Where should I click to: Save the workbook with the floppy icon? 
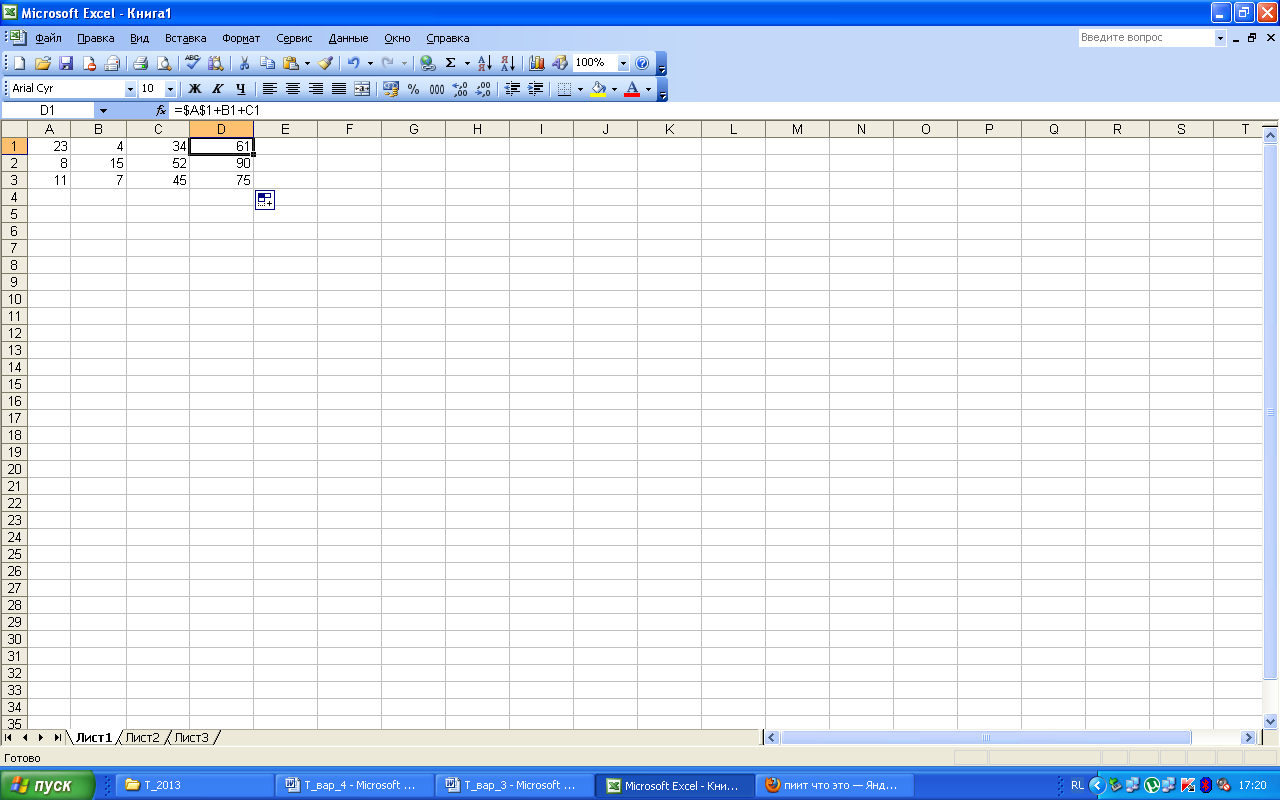(66, 63)
